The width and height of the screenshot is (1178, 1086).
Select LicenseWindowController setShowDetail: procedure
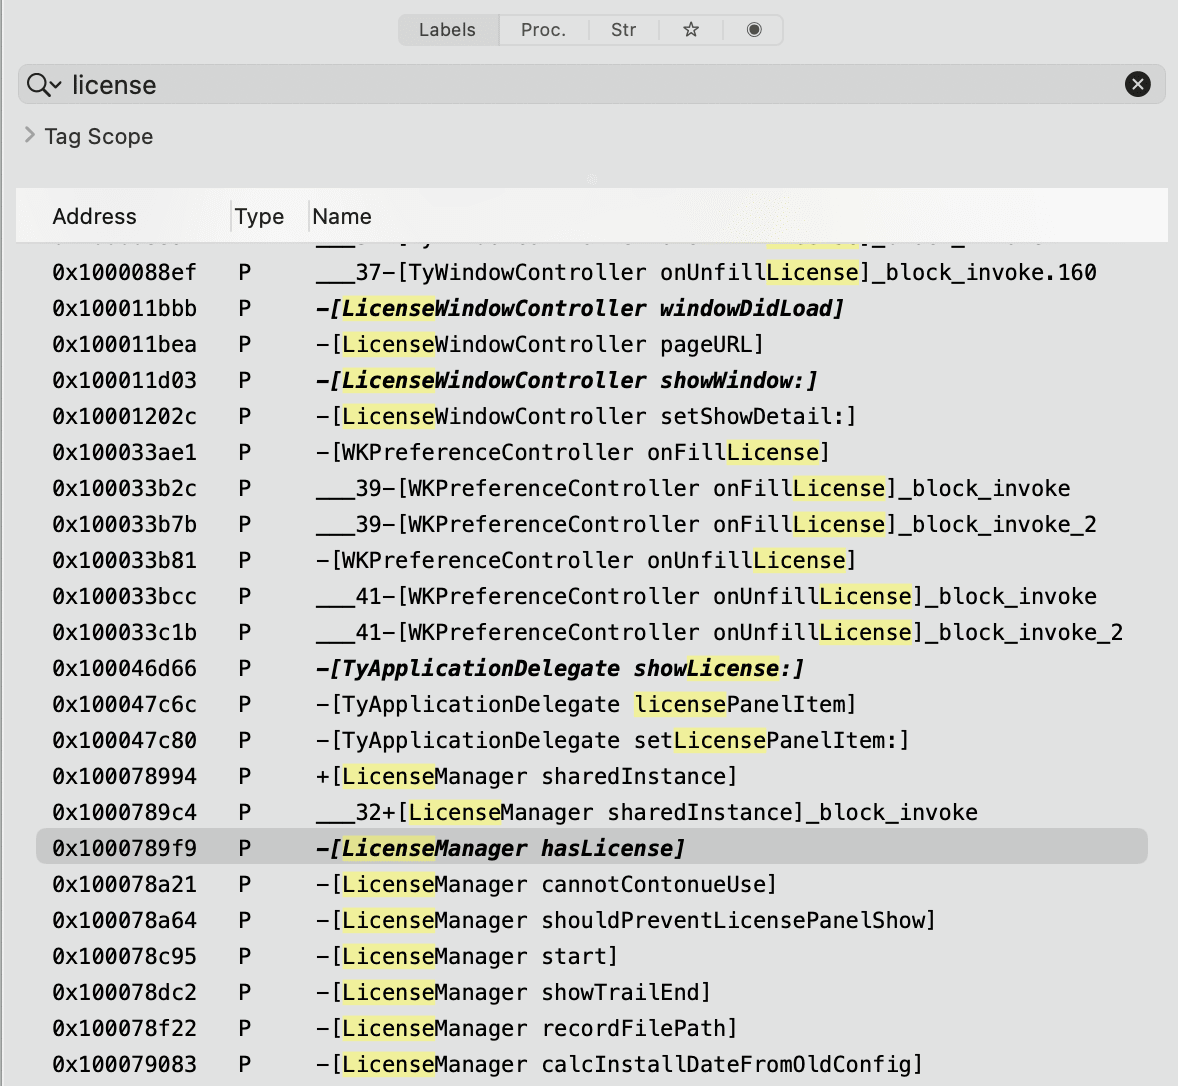click(592, 416)
